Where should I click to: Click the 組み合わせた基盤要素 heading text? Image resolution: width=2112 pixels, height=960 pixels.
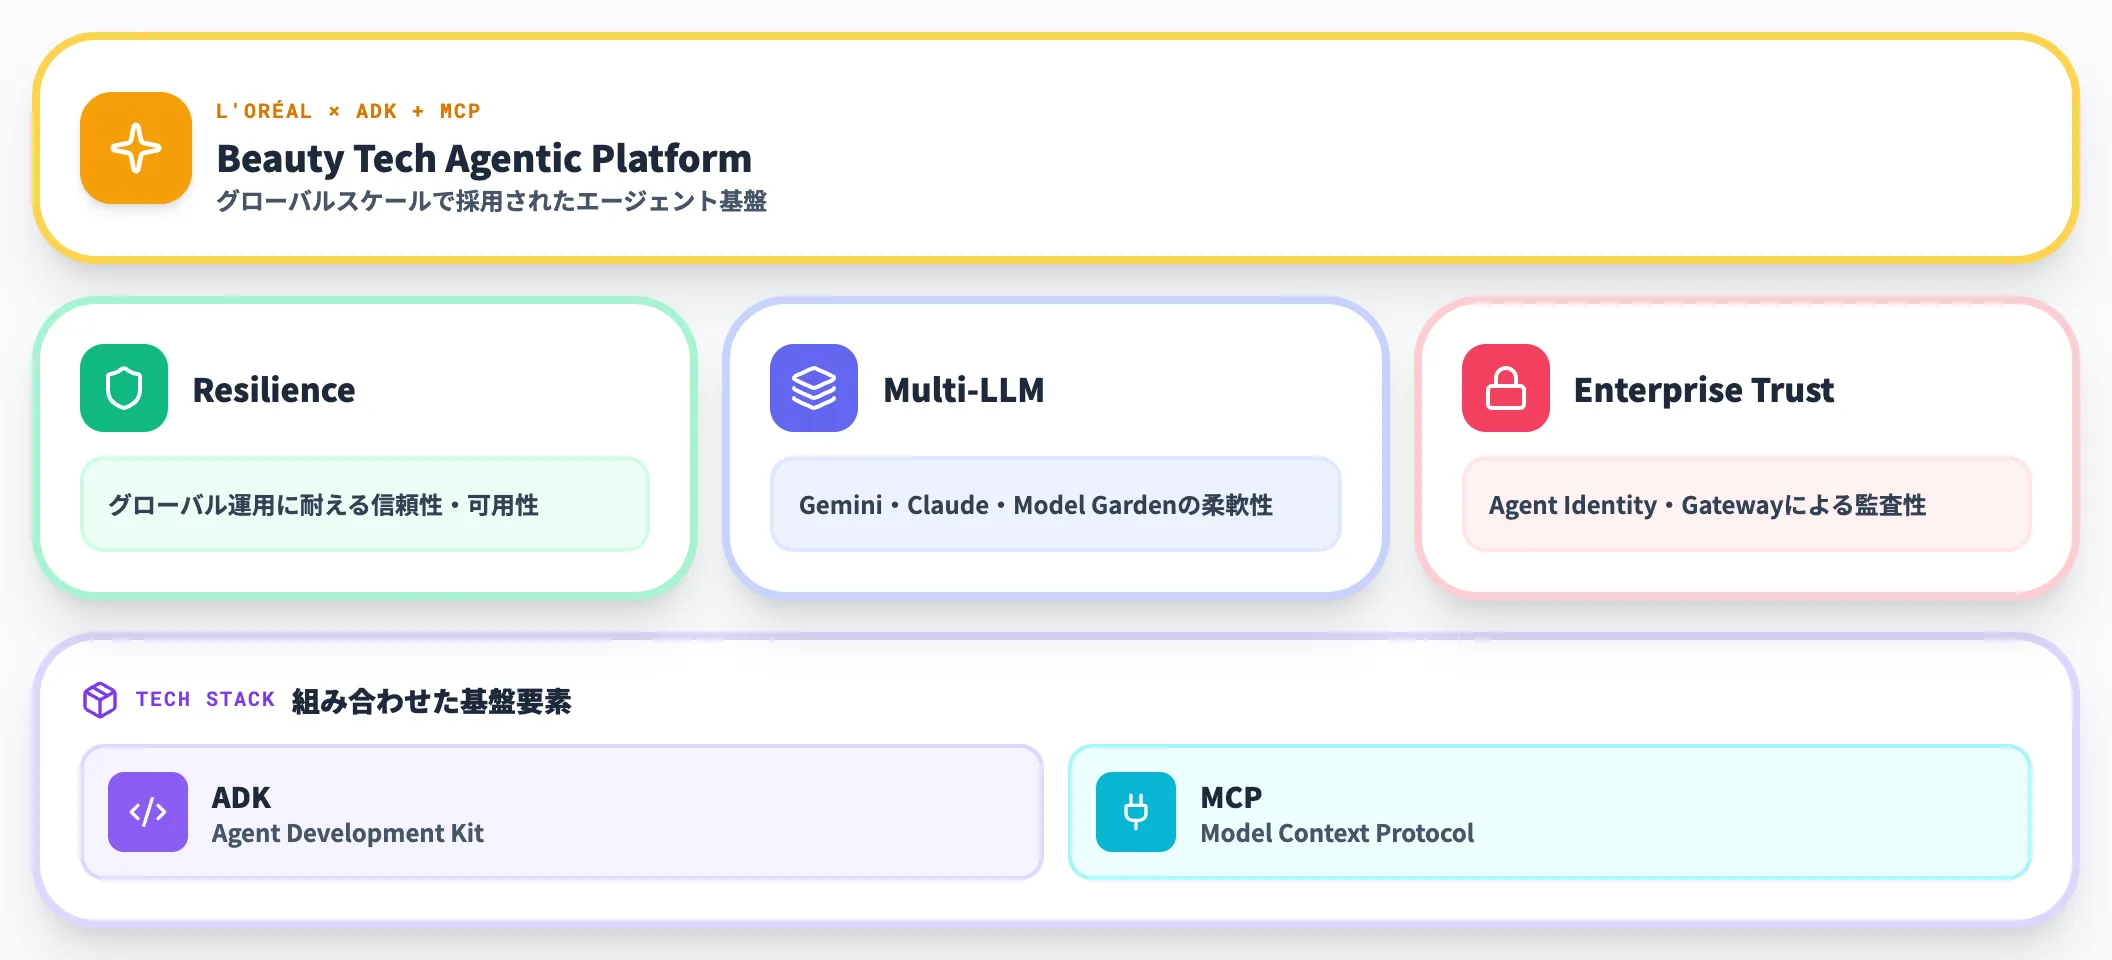tap(432, 702)
